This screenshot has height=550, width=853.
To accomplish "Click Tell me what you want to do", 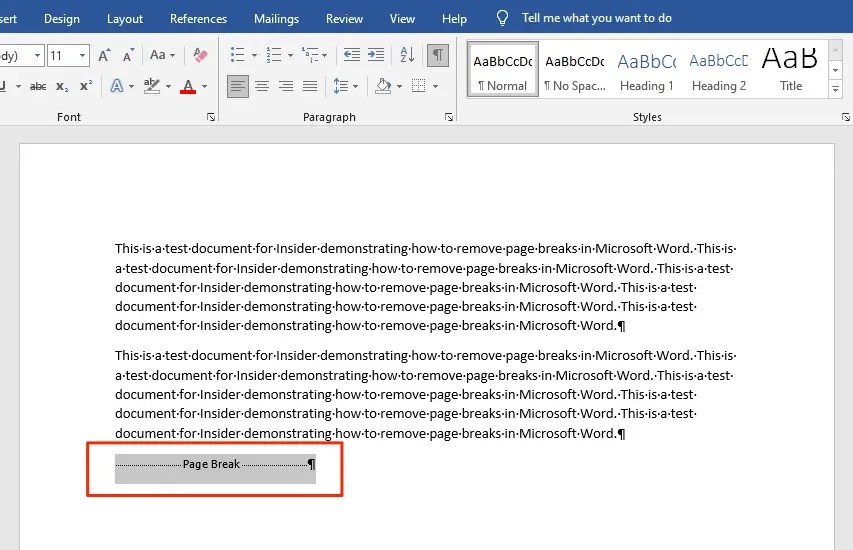I will tap(597, 18).
